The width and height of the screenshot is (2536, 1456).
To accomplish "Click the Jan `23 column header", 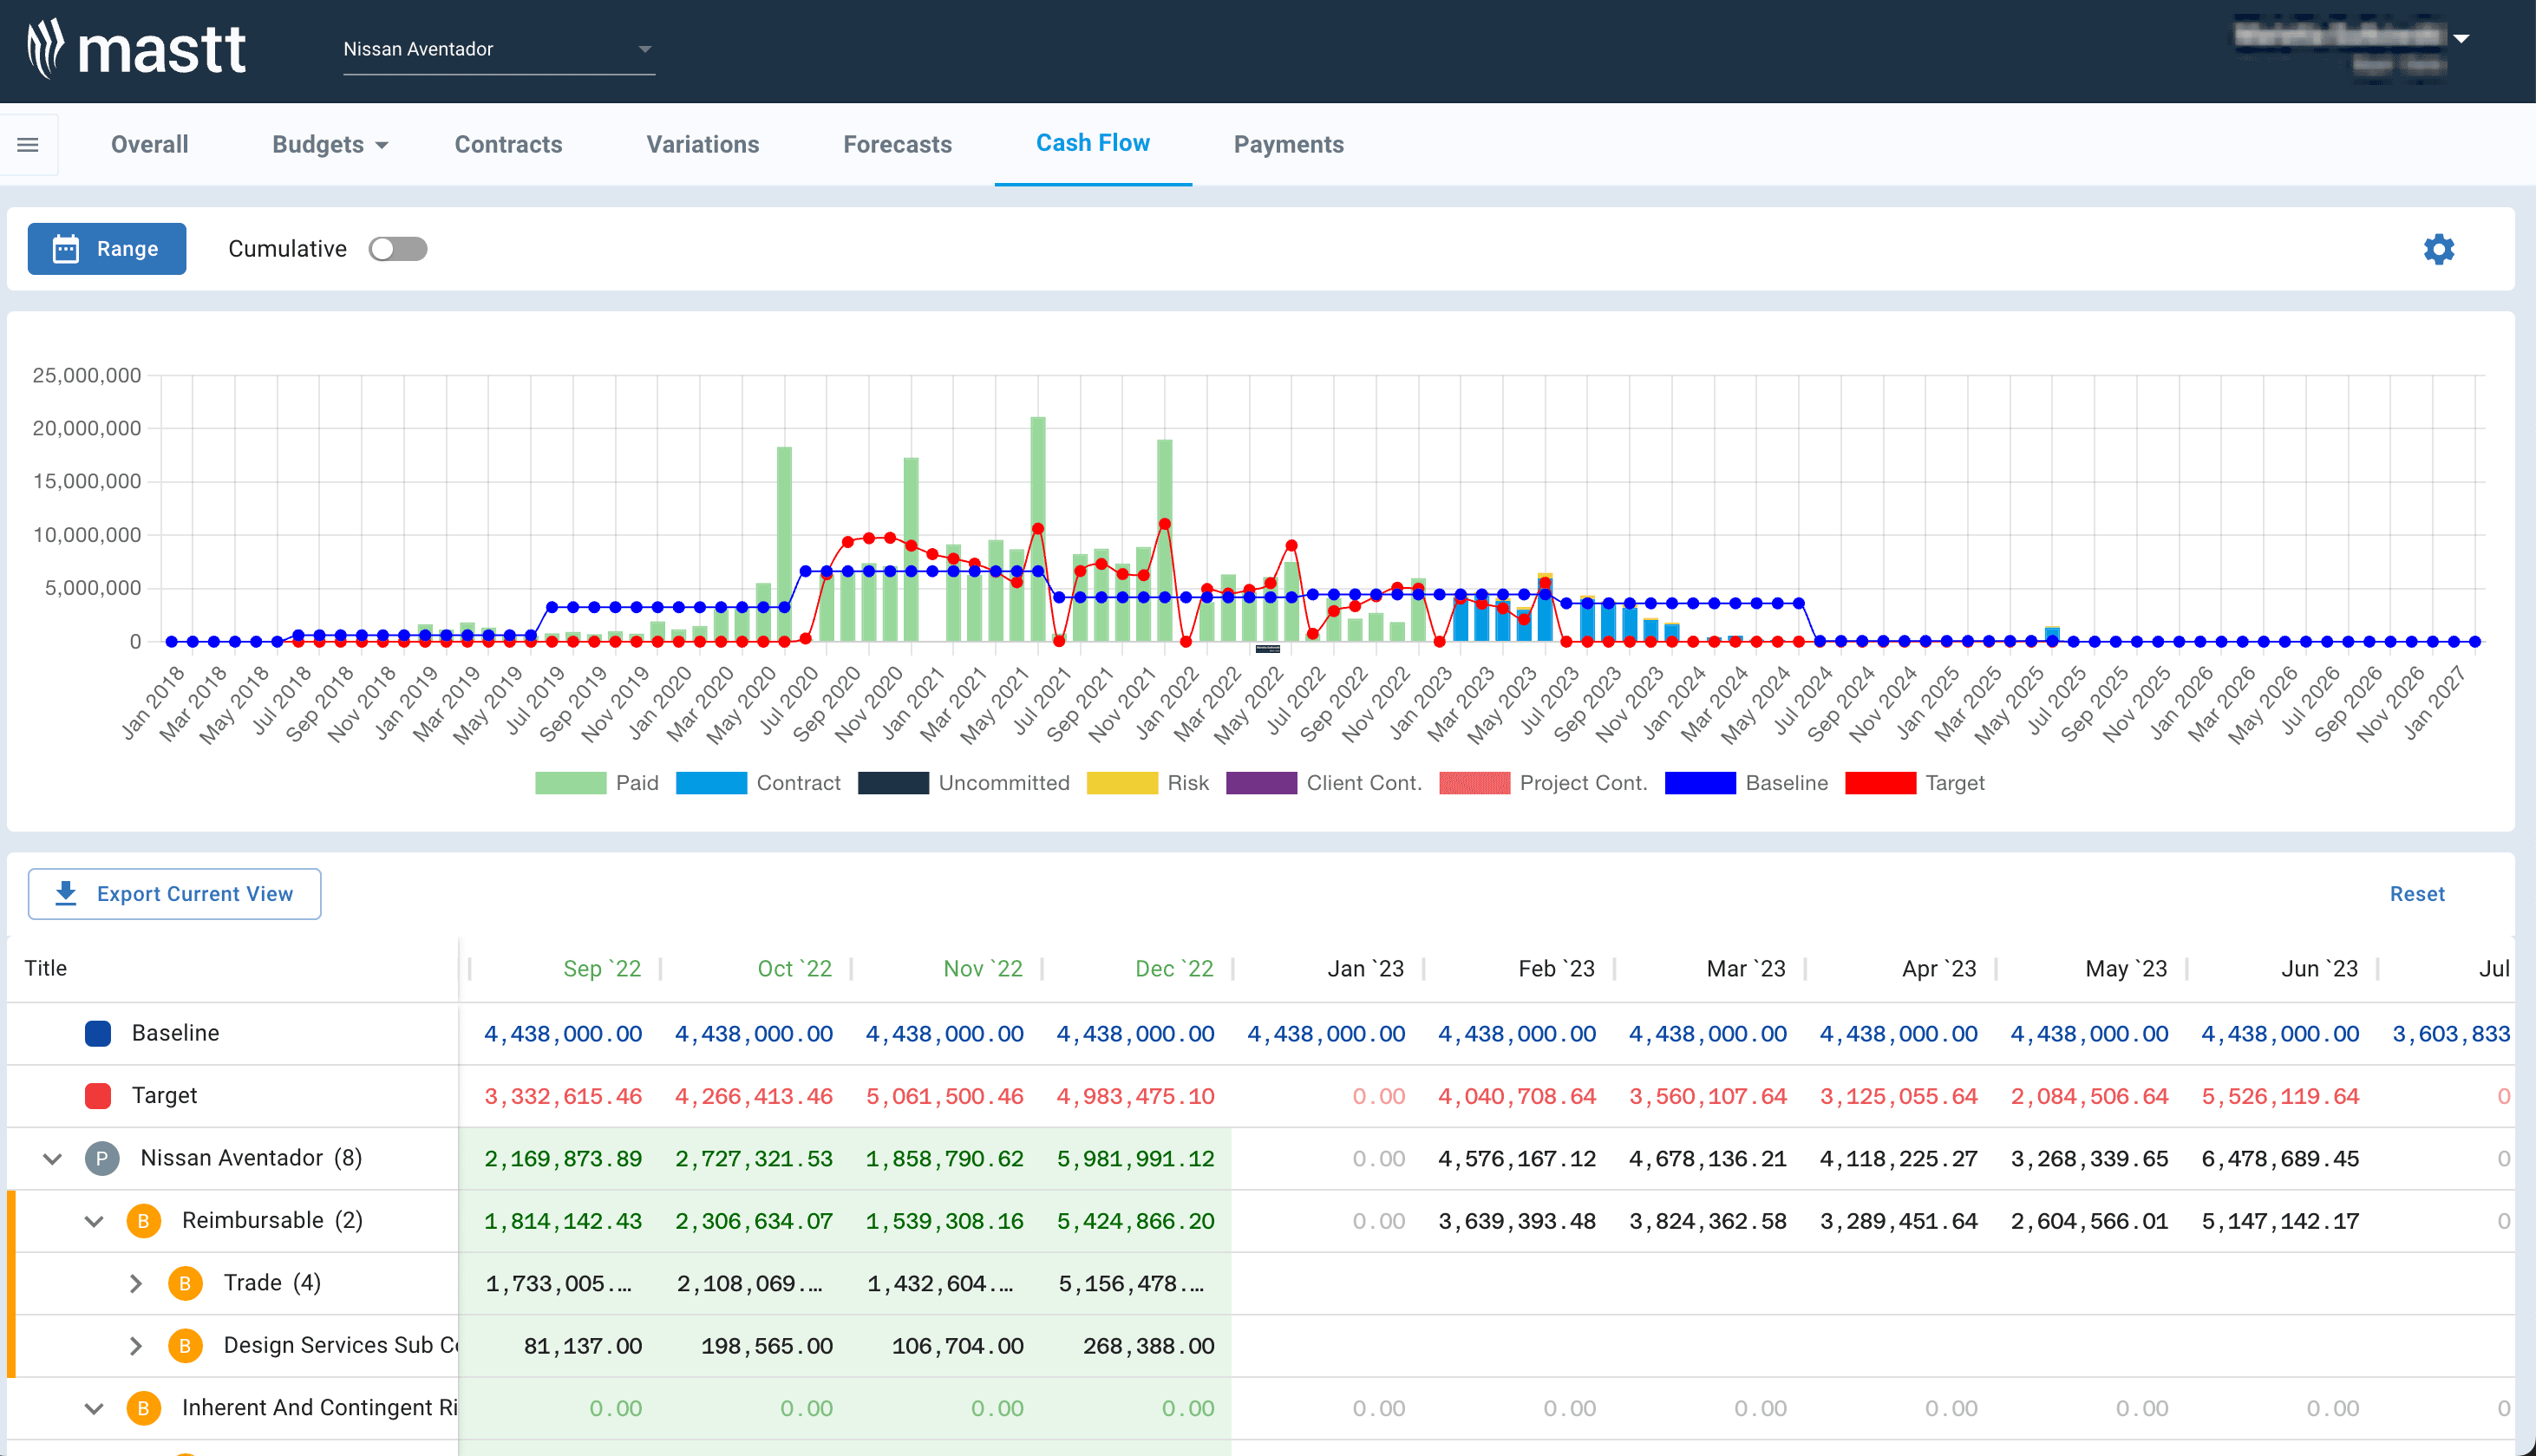I will click(1365, 968).
